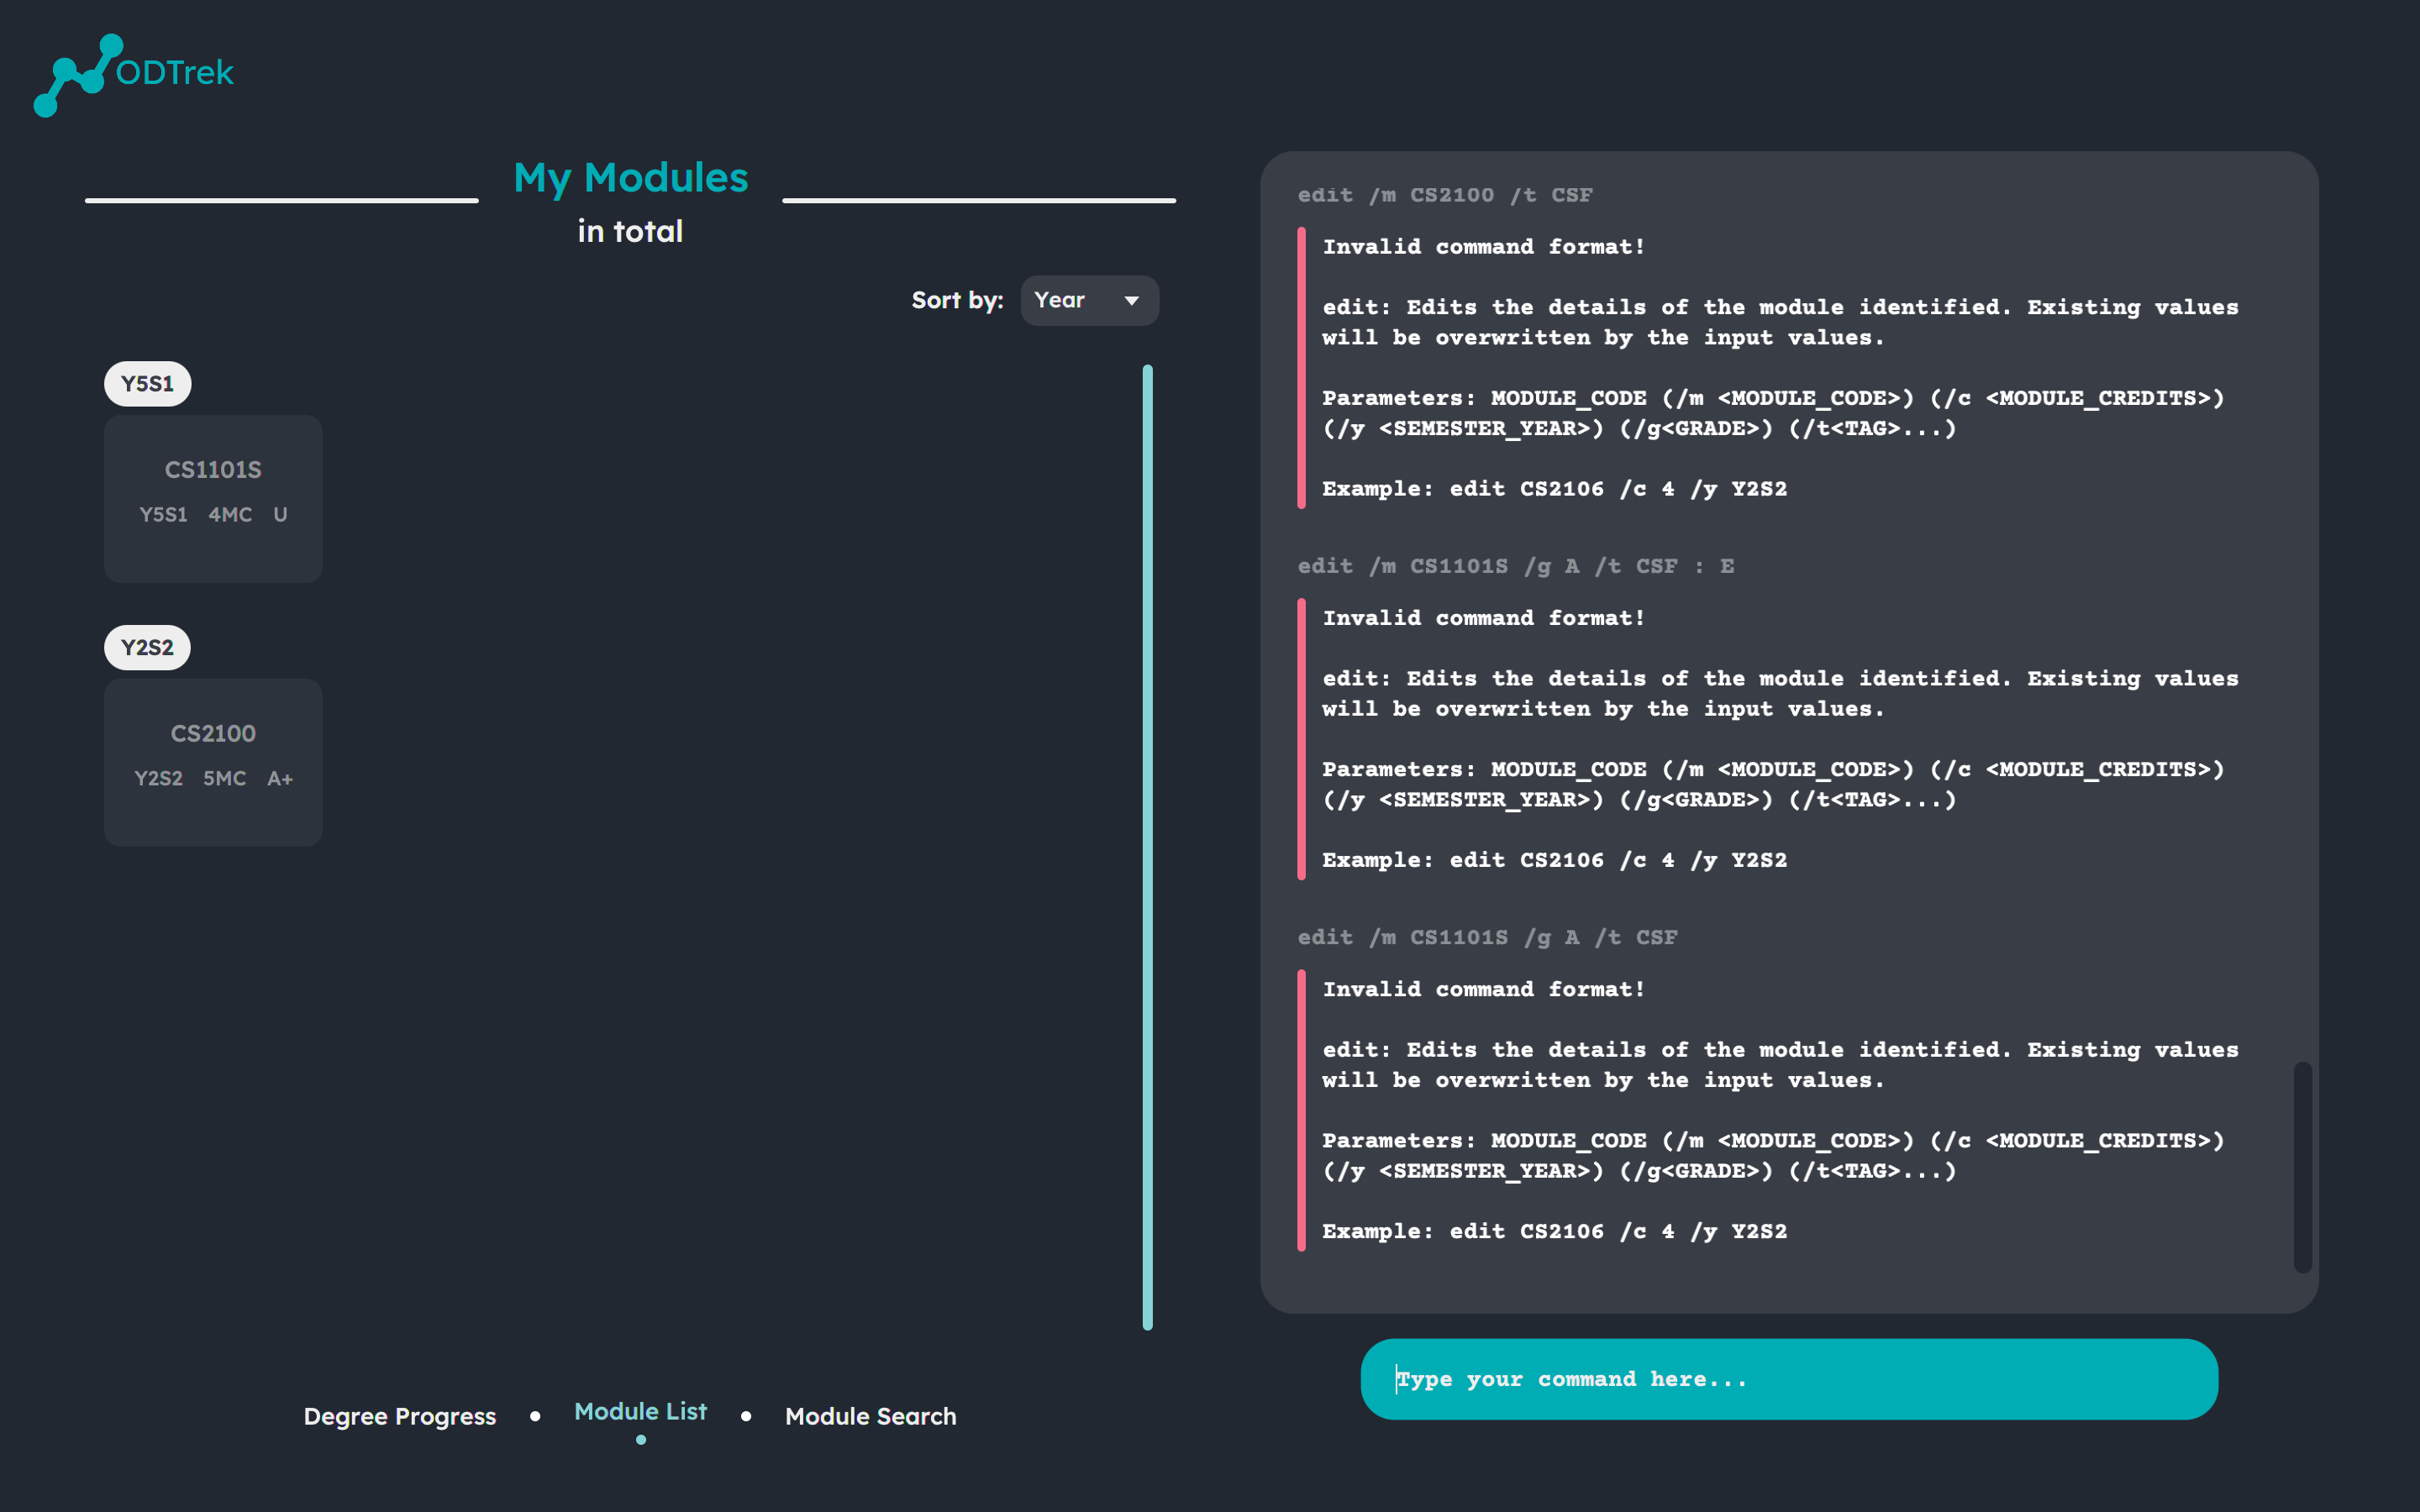Click the Y5S1 semester badge
The height and width of the screenshot is (1512, 2420).
coord(147,384)
